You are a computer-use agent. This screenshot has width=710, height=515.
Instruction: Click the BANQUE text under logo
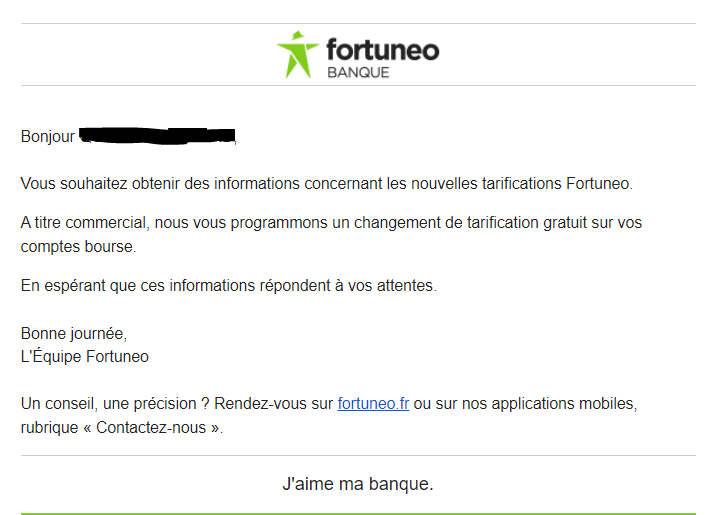(x=358, y=72)
